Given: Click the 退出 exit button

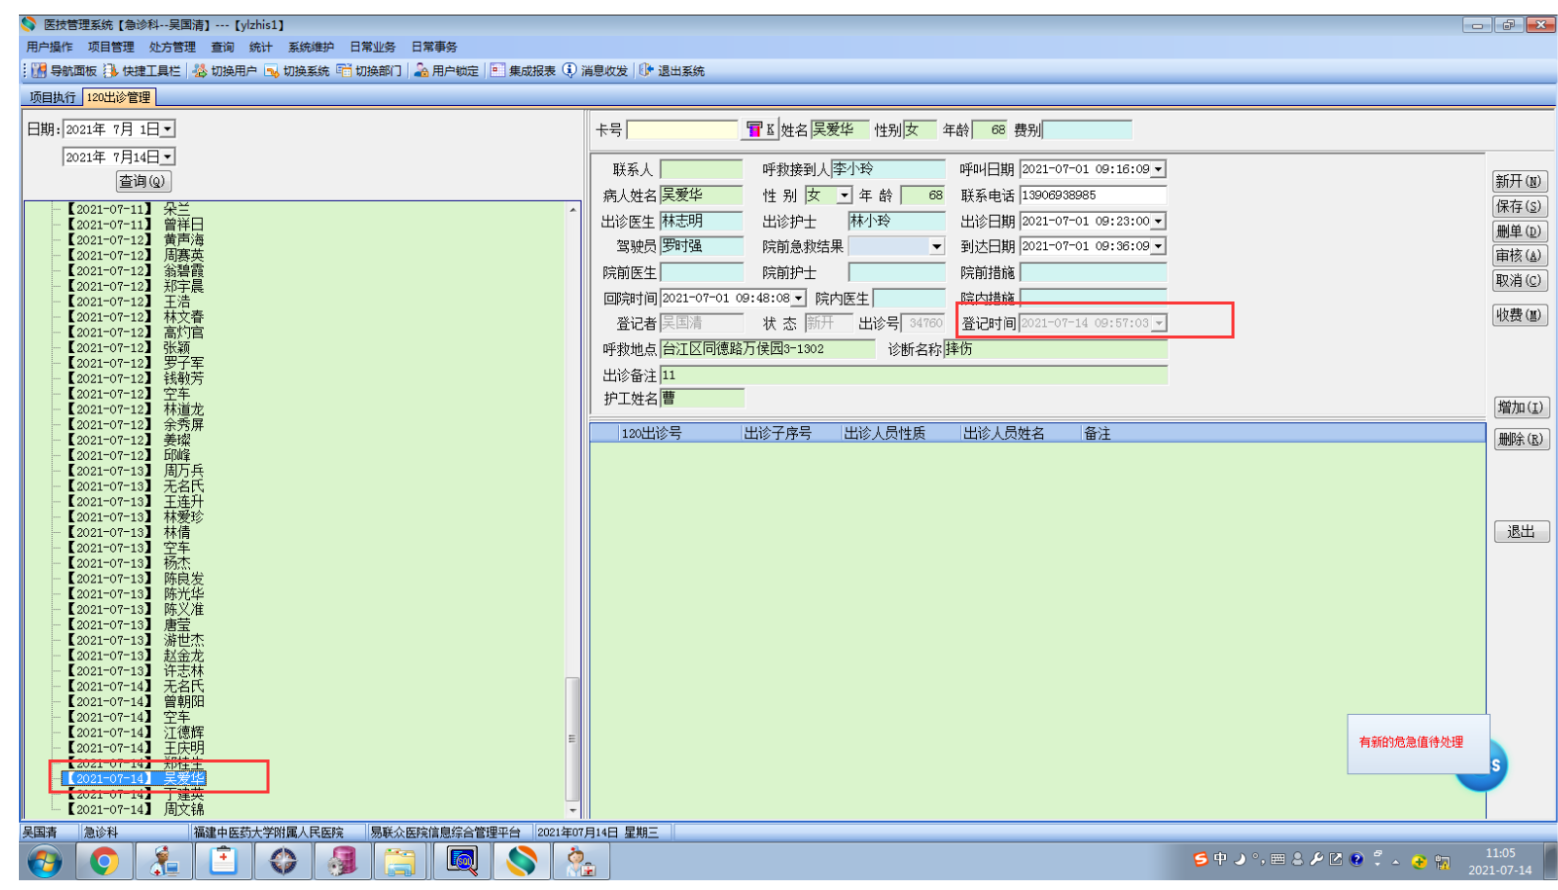Looking at the screenshot, I should [1521, 531].
